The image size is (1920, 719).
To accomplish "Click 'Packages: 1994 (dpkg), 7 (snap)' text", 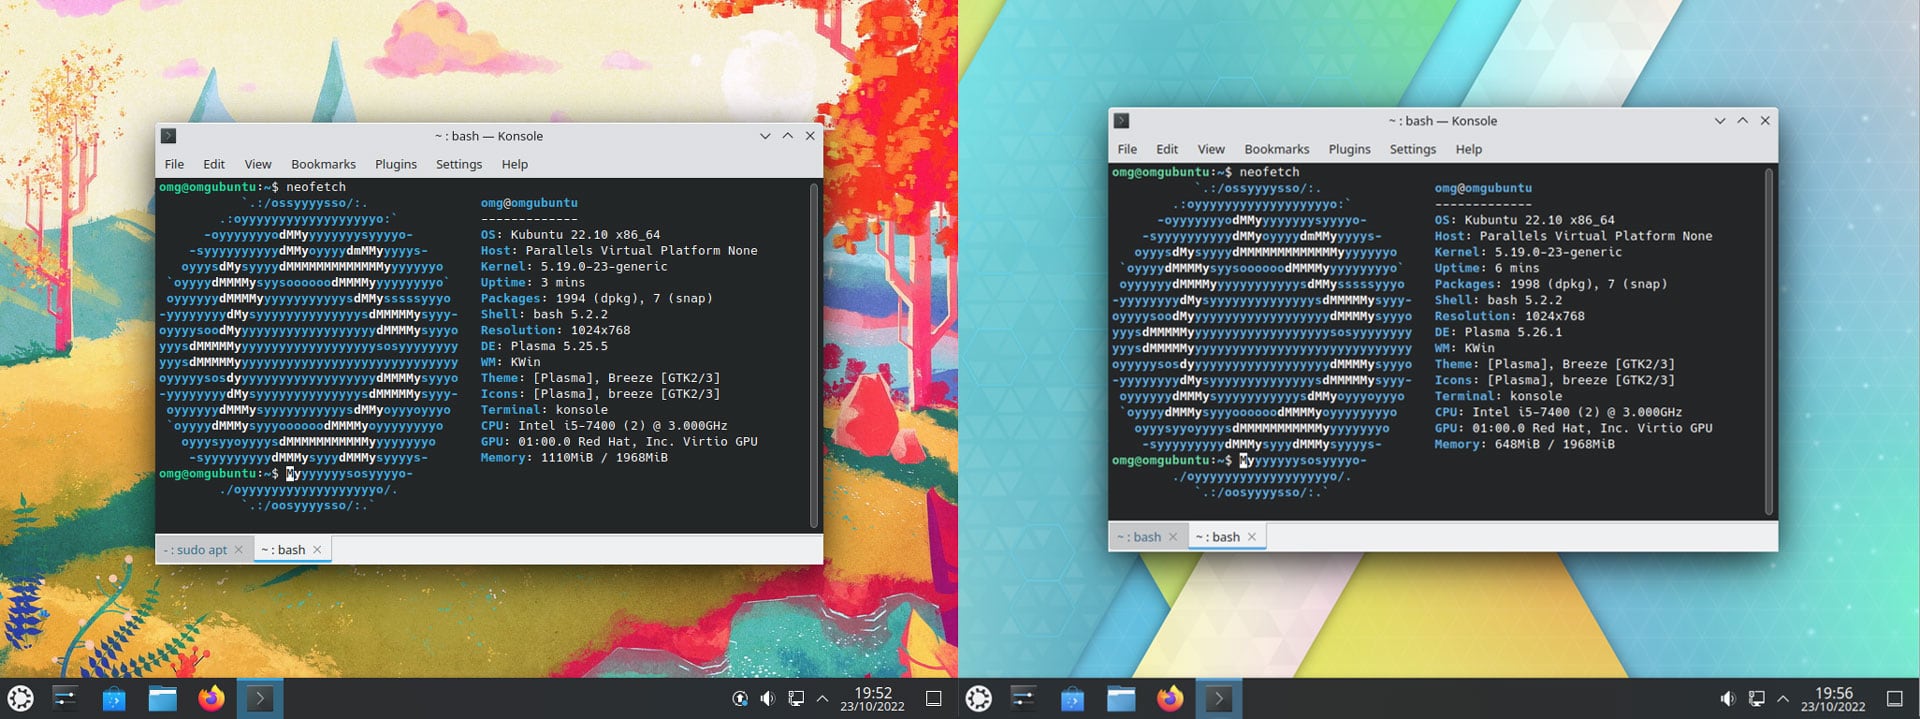I will [597, 298].
